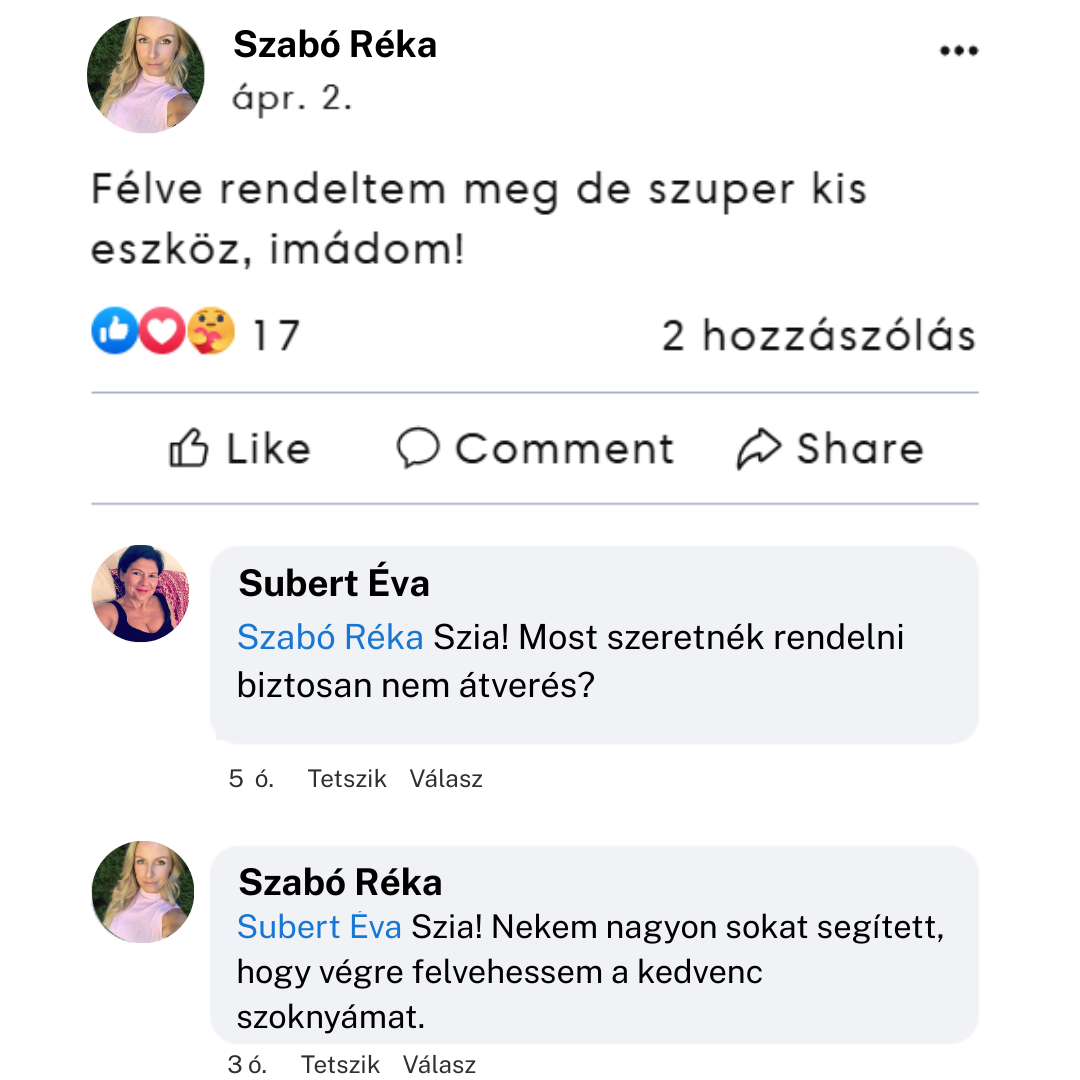Select Subert Éva's name above her comment
Viewport: 1080px width, 1080px height.
coord(333,582)
